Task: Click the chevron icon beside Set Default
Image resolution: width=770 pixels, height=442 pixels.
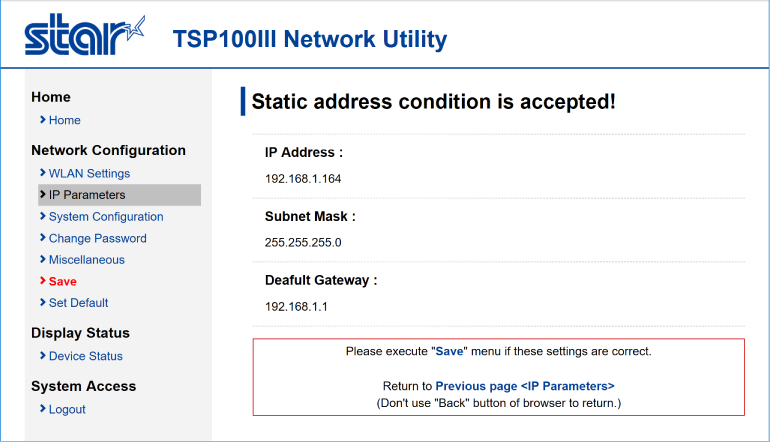Action: pos(43,303)
